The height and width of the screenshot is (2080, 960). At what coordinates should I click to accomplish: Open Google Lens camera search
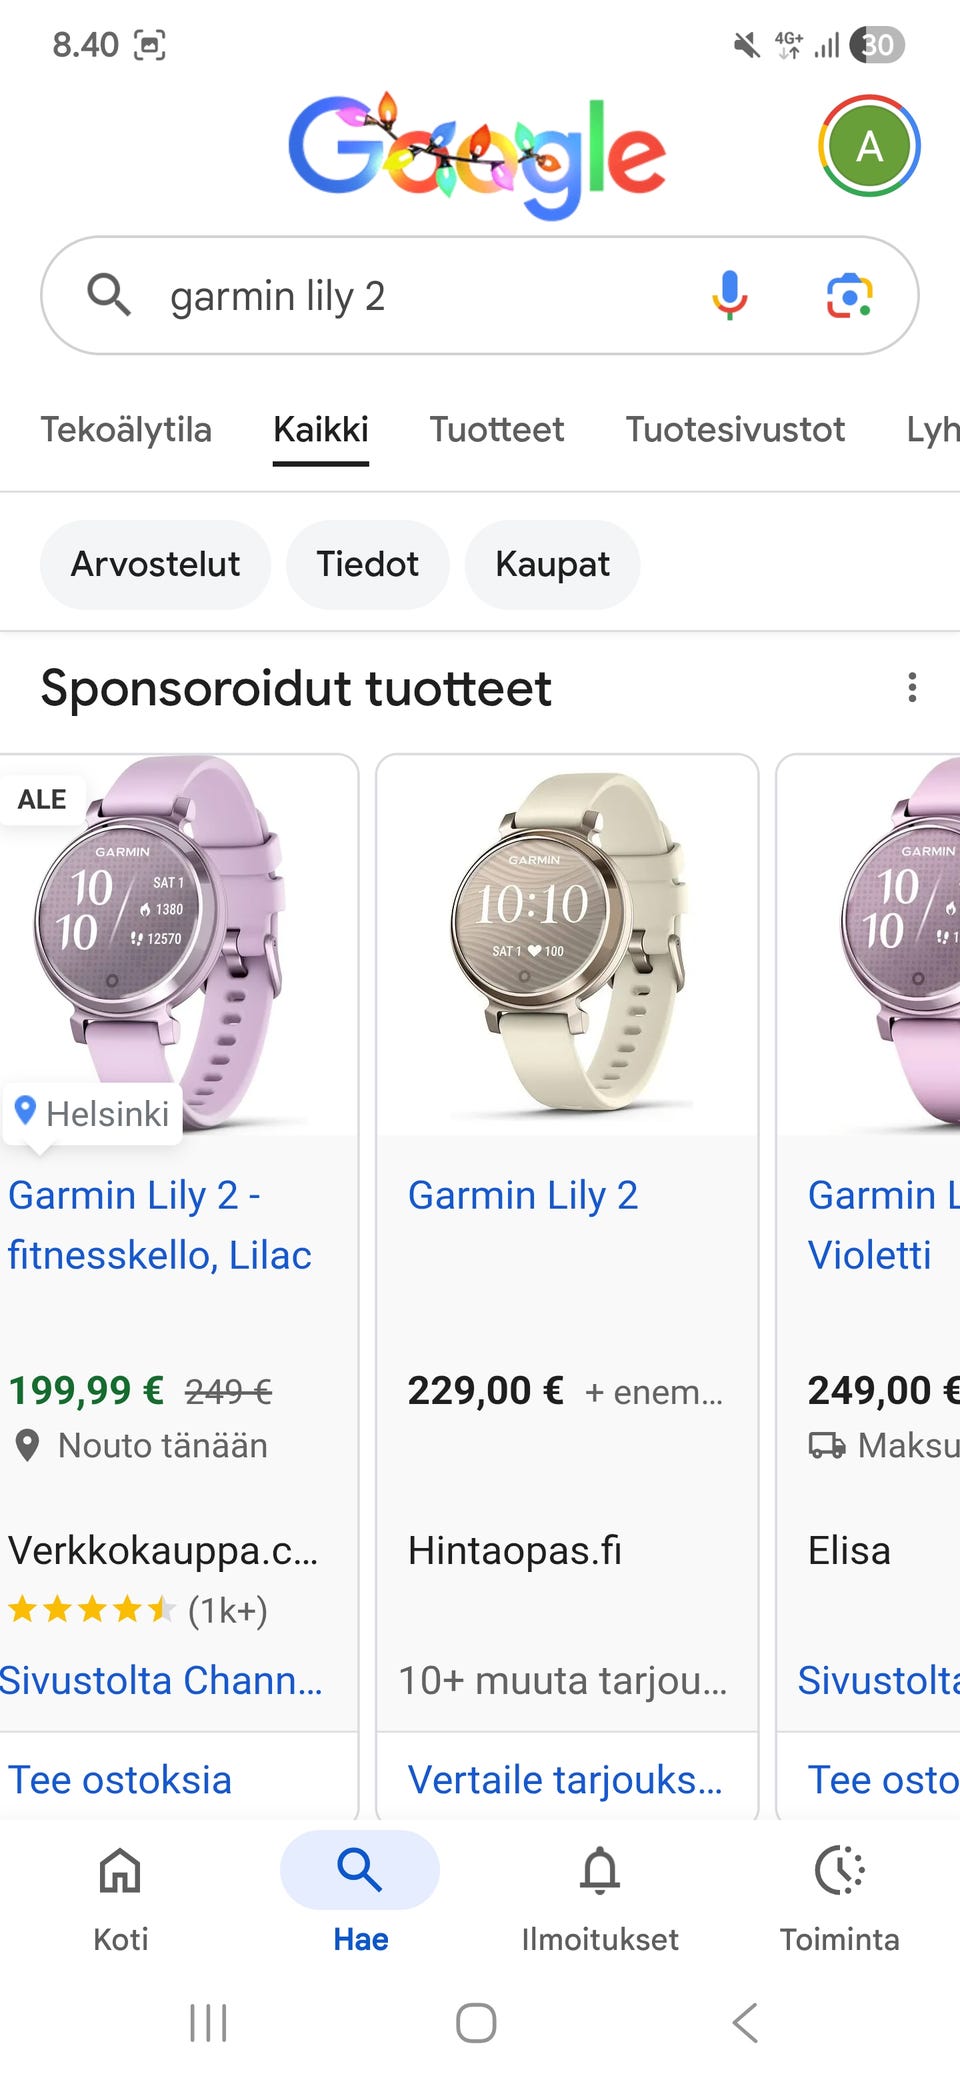849,295
